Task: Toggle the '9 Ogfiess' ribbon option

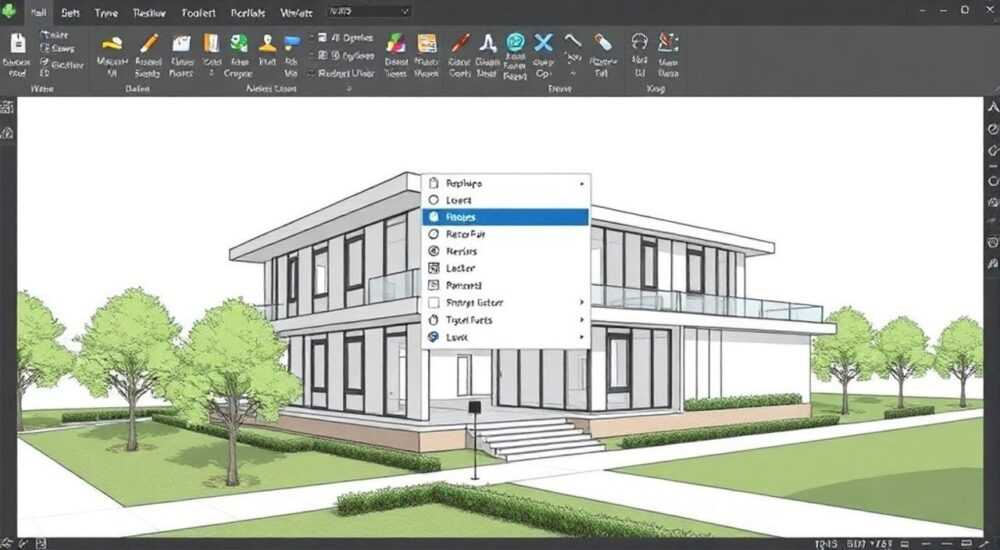Action: [345, 56]
